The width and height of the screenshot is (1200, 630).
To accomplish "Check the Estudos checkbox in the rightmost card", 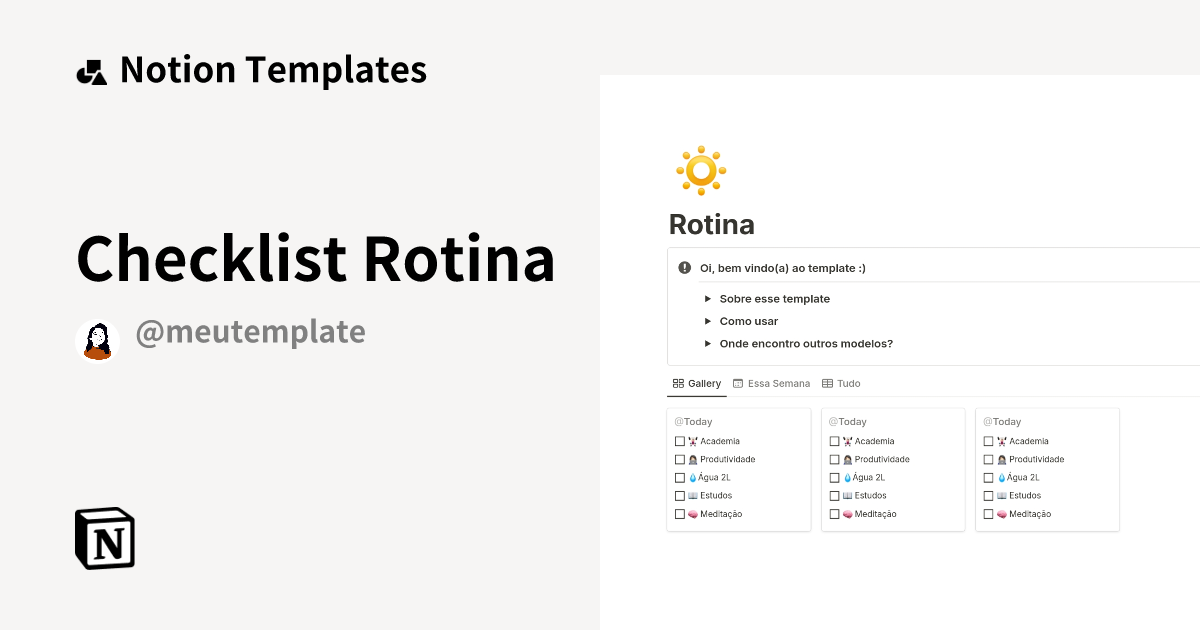I will click(x=988, y=495).
